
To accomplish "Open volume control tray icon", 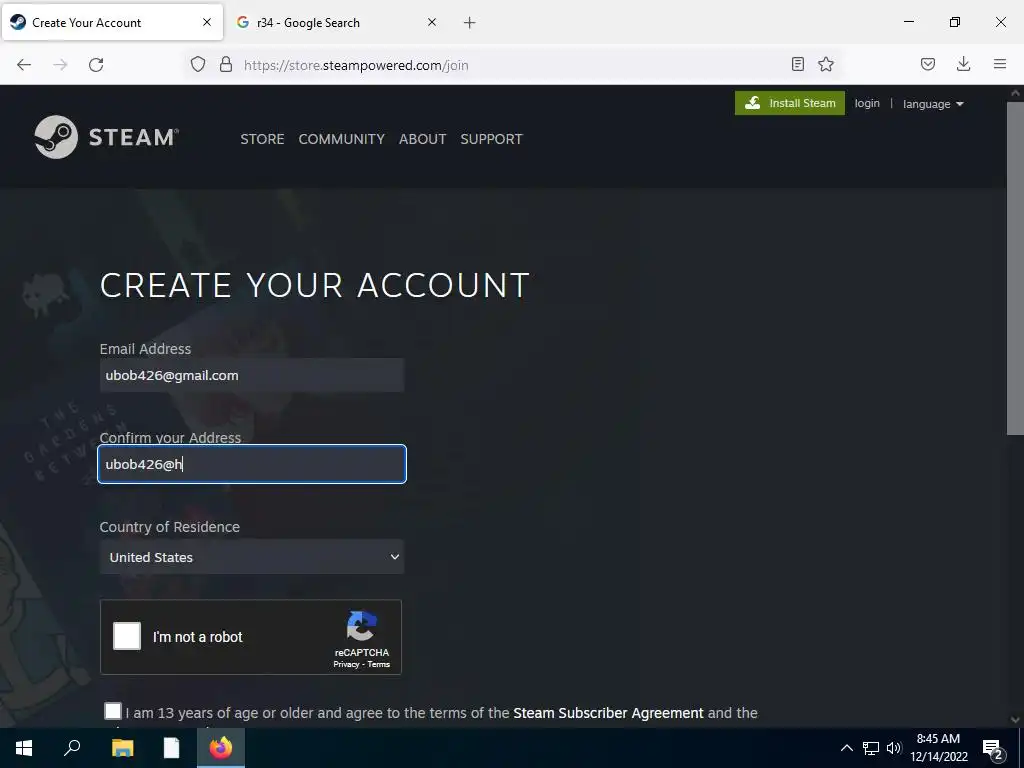I will coord(894,748).
